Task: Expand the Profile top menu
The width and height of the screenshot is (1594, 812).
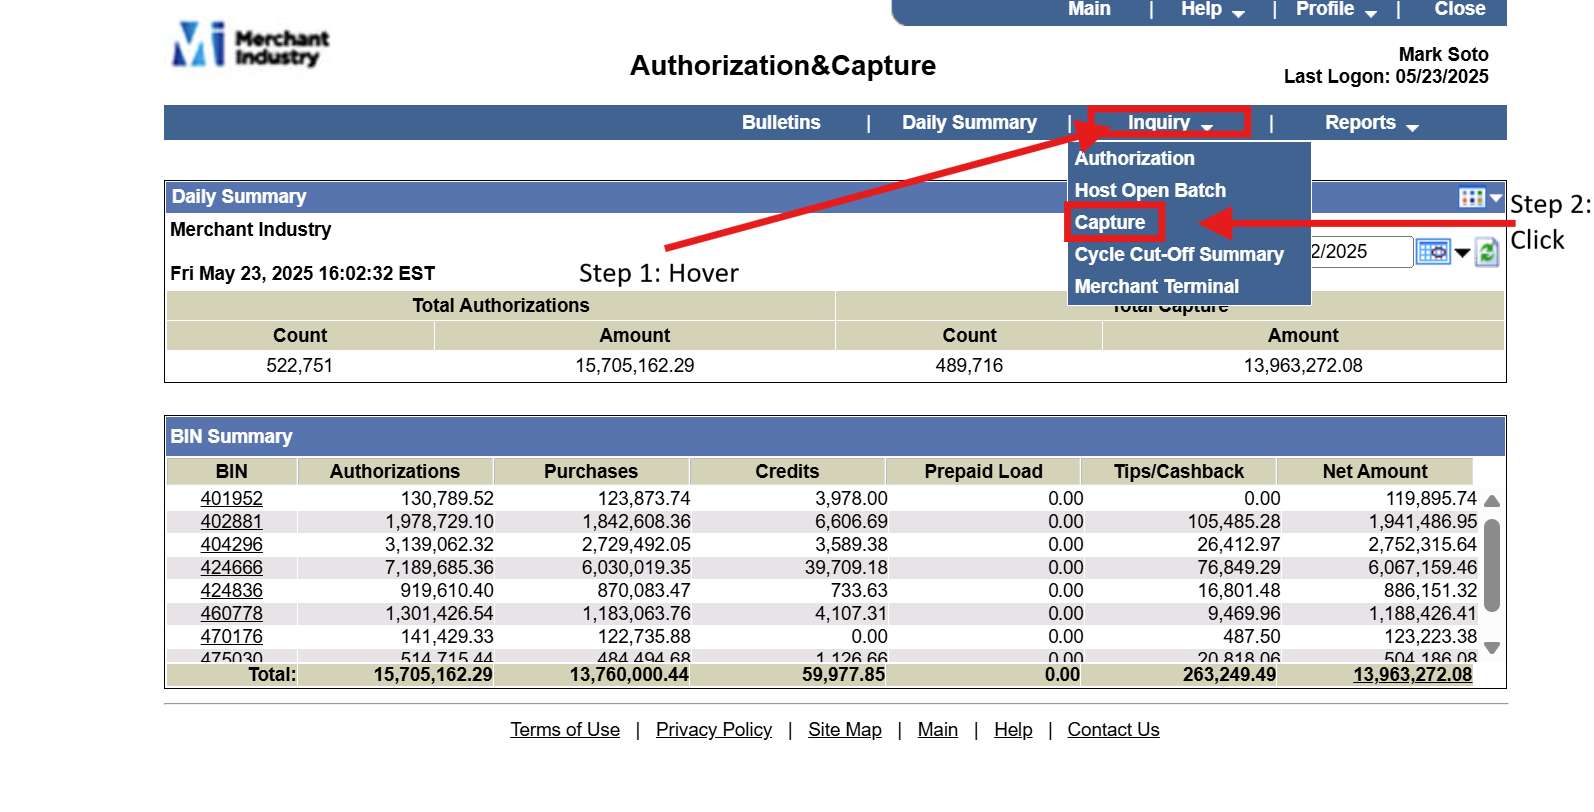Action: tap(1336, 9)
